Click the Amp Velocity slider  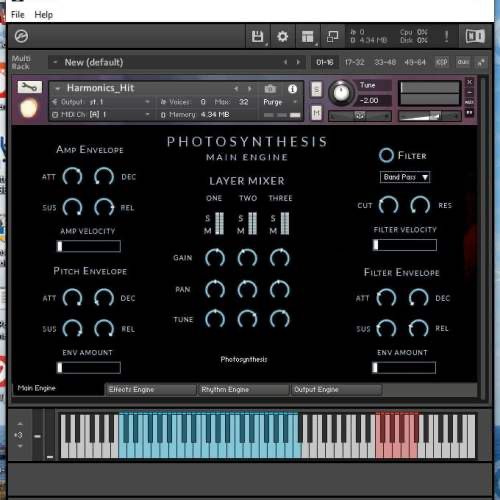tap(89, 246)
